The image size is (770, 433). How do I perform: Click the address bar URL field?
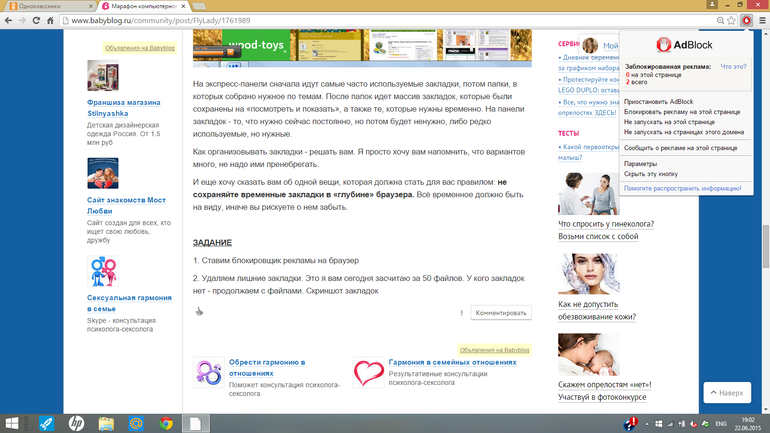pos(388,20)
